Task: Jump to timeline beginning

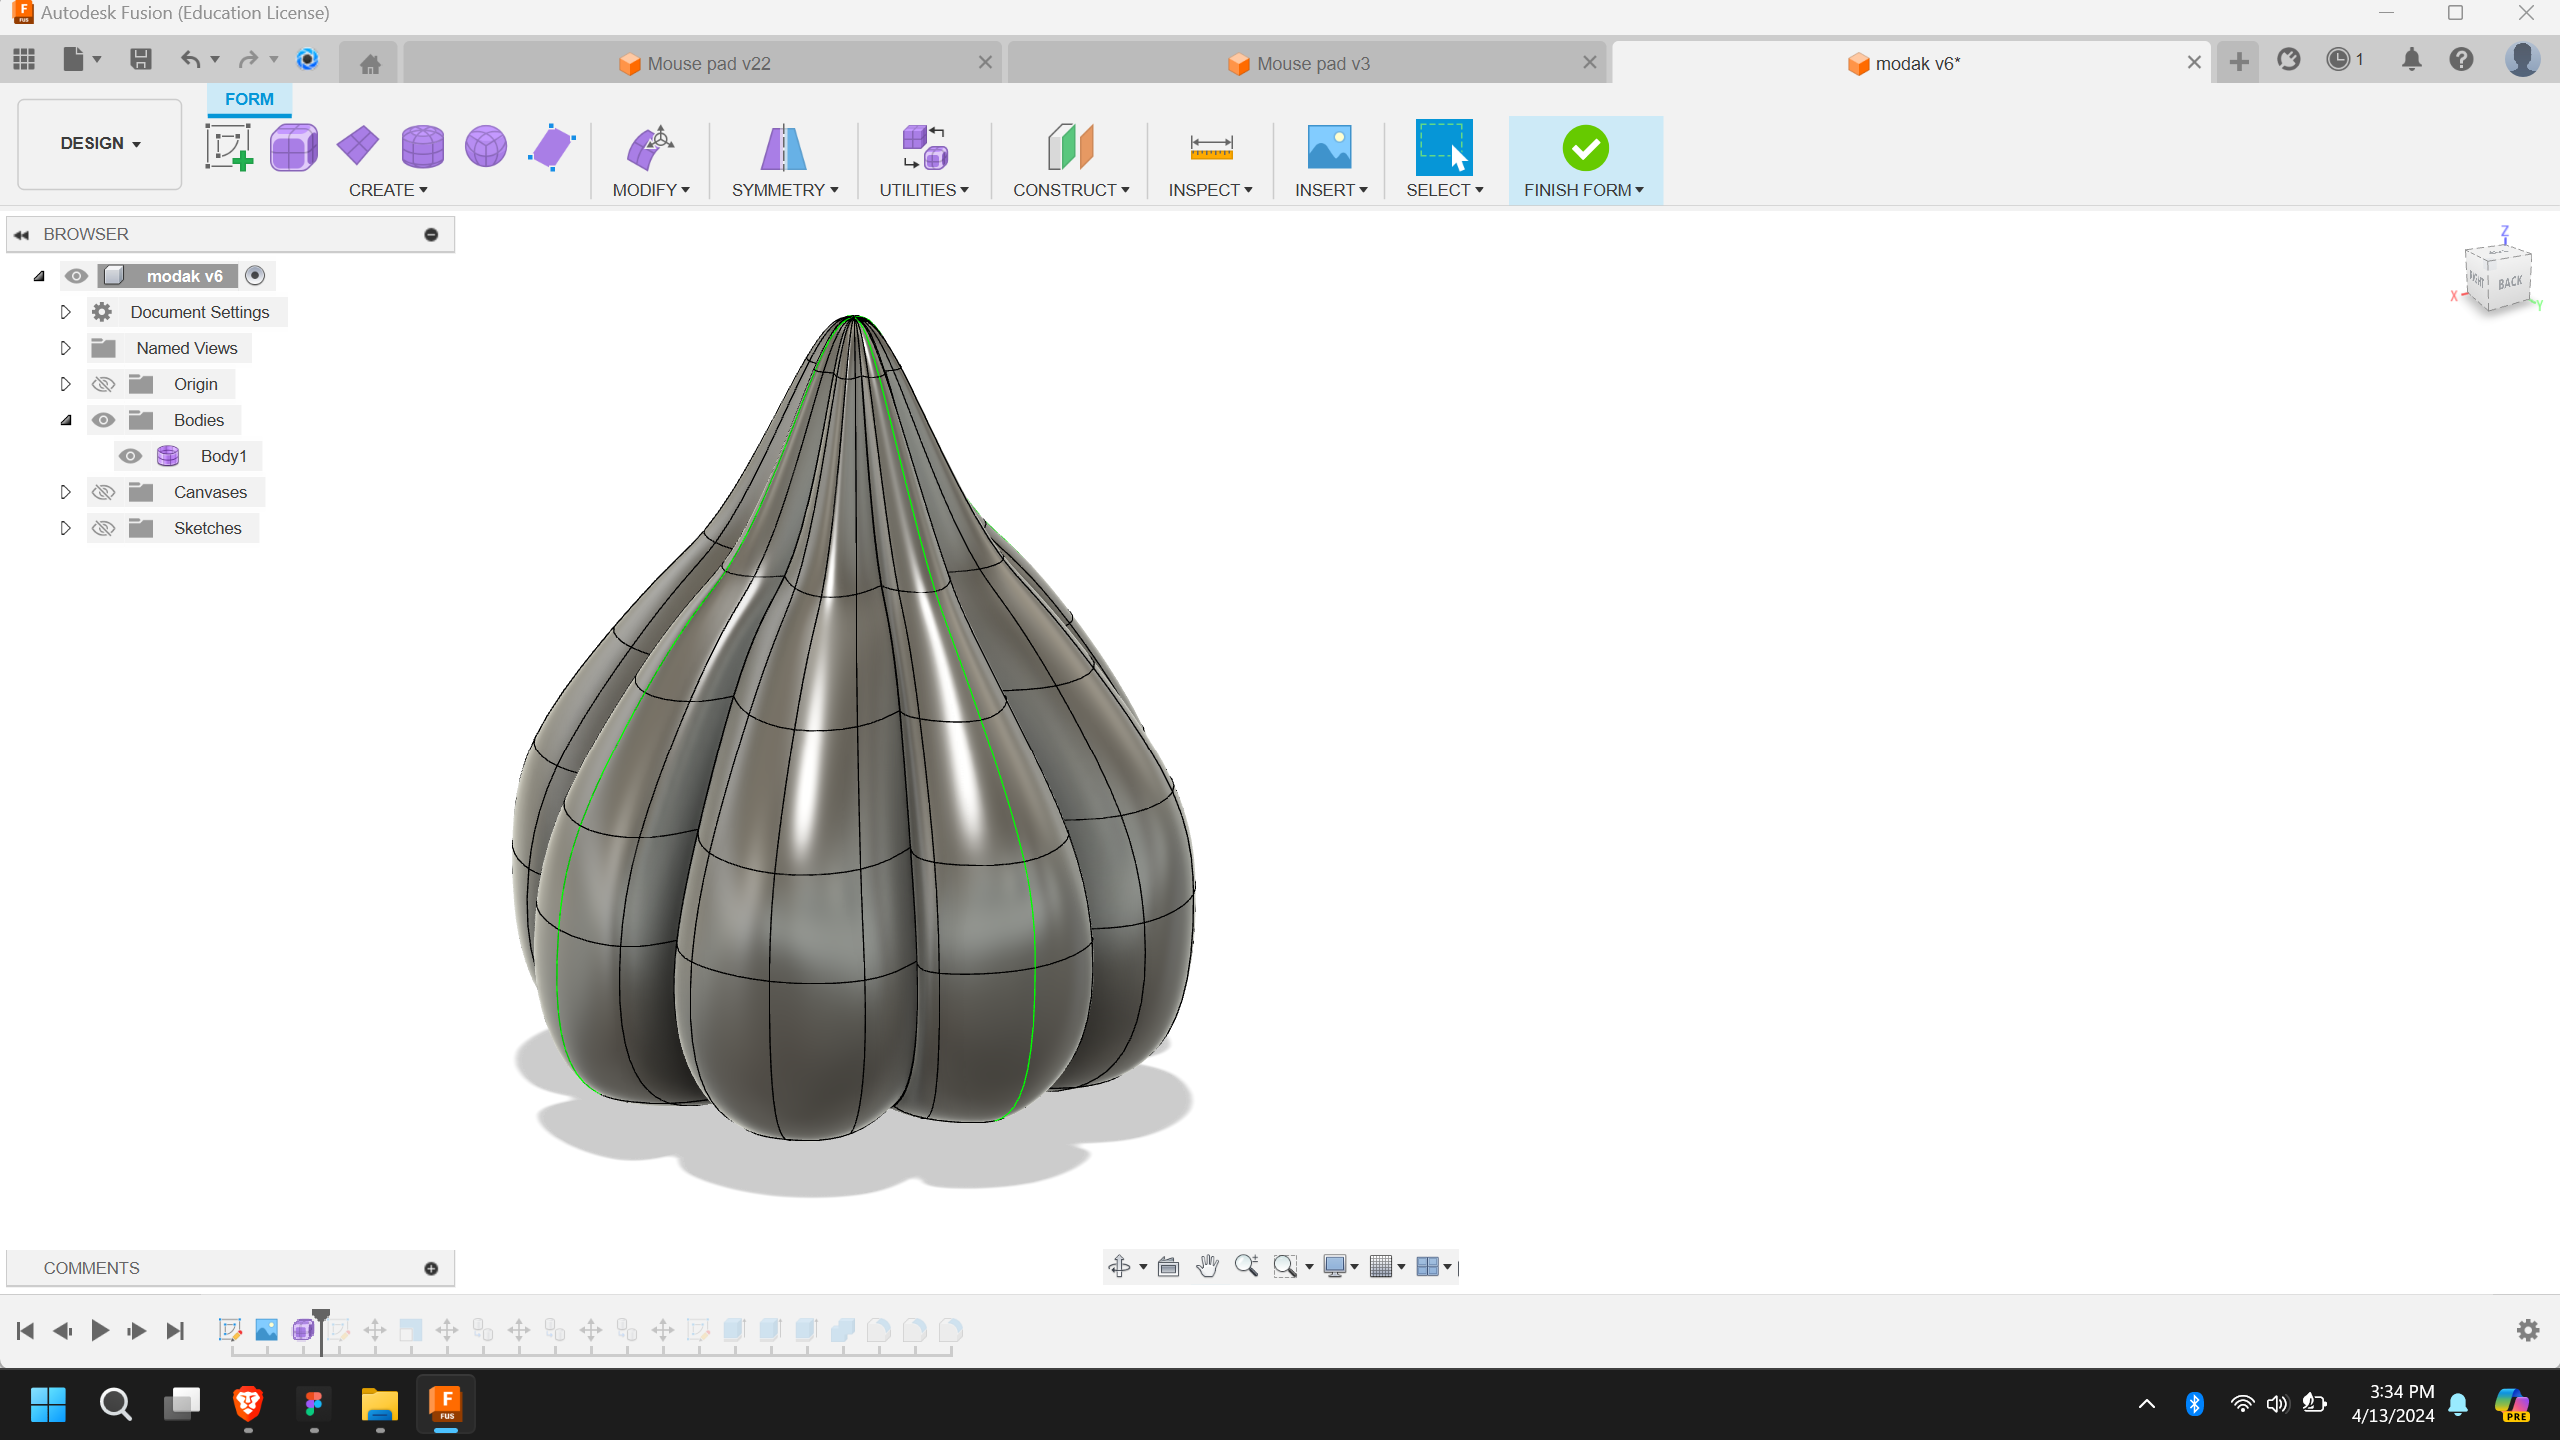Action: coord(26,1330)
